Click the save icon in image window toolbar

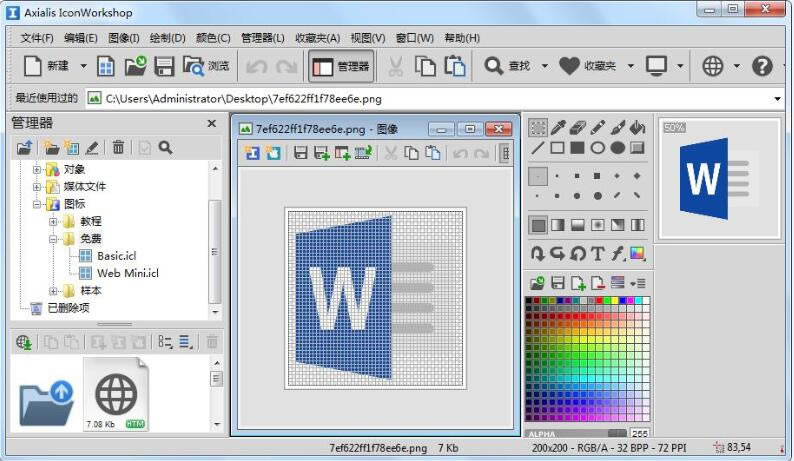tap(300, 153)
